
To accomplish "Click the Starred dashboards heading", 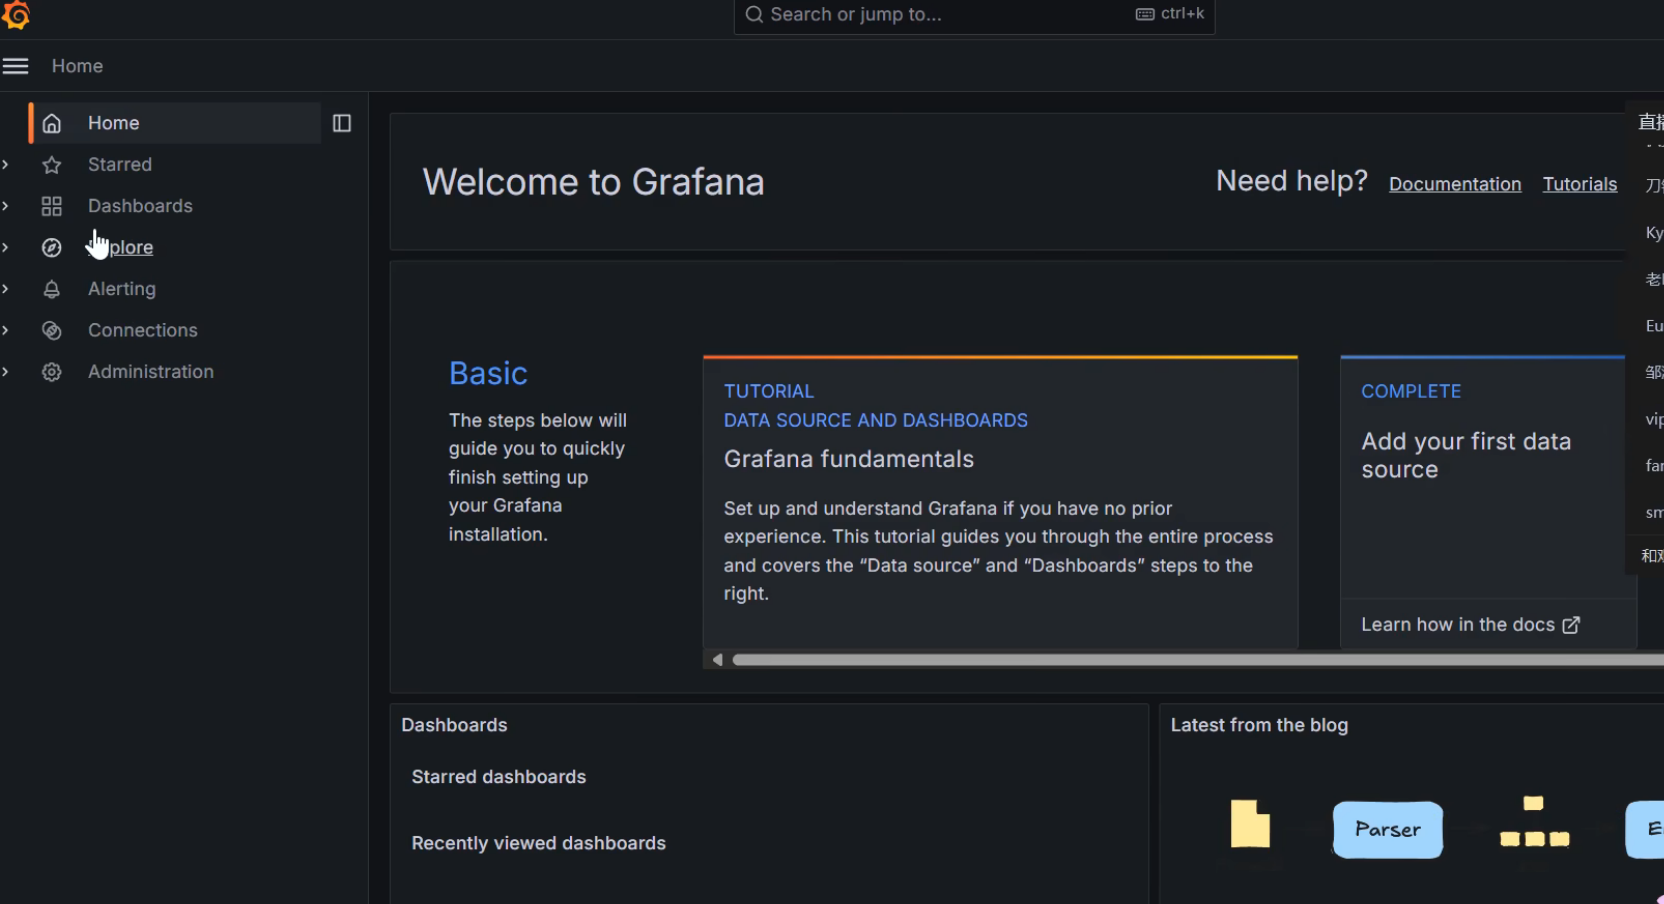I will coord(499,777).
